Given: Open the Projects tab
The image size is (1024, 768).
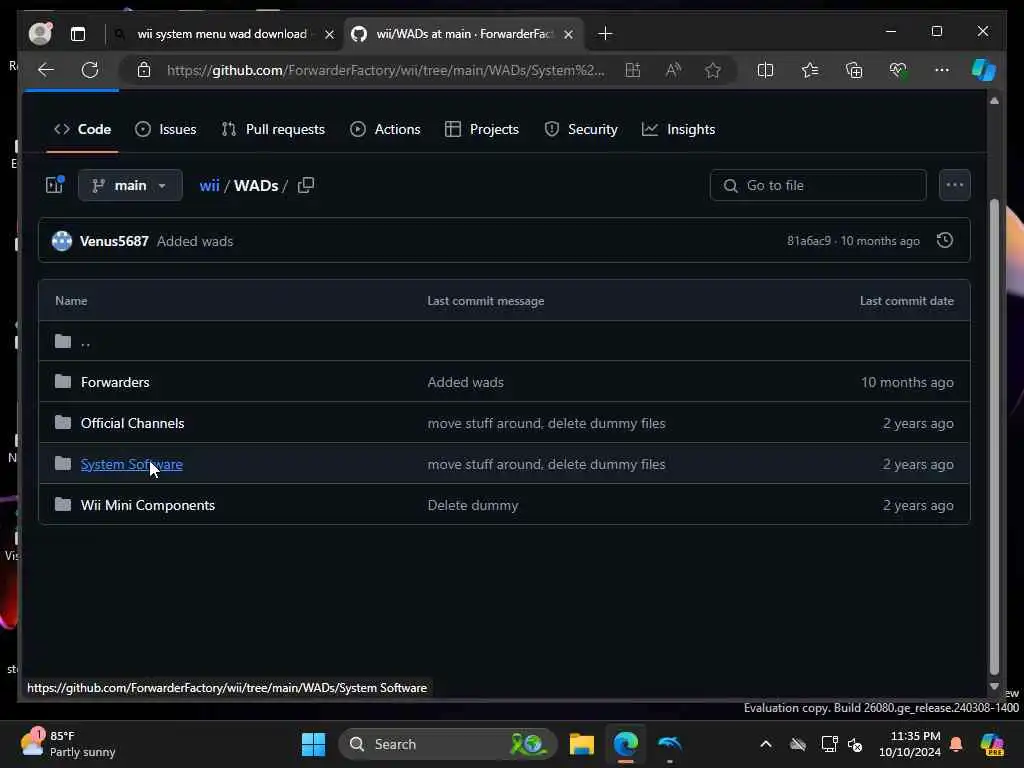Looking at the screenshot, I should point(482,129).
